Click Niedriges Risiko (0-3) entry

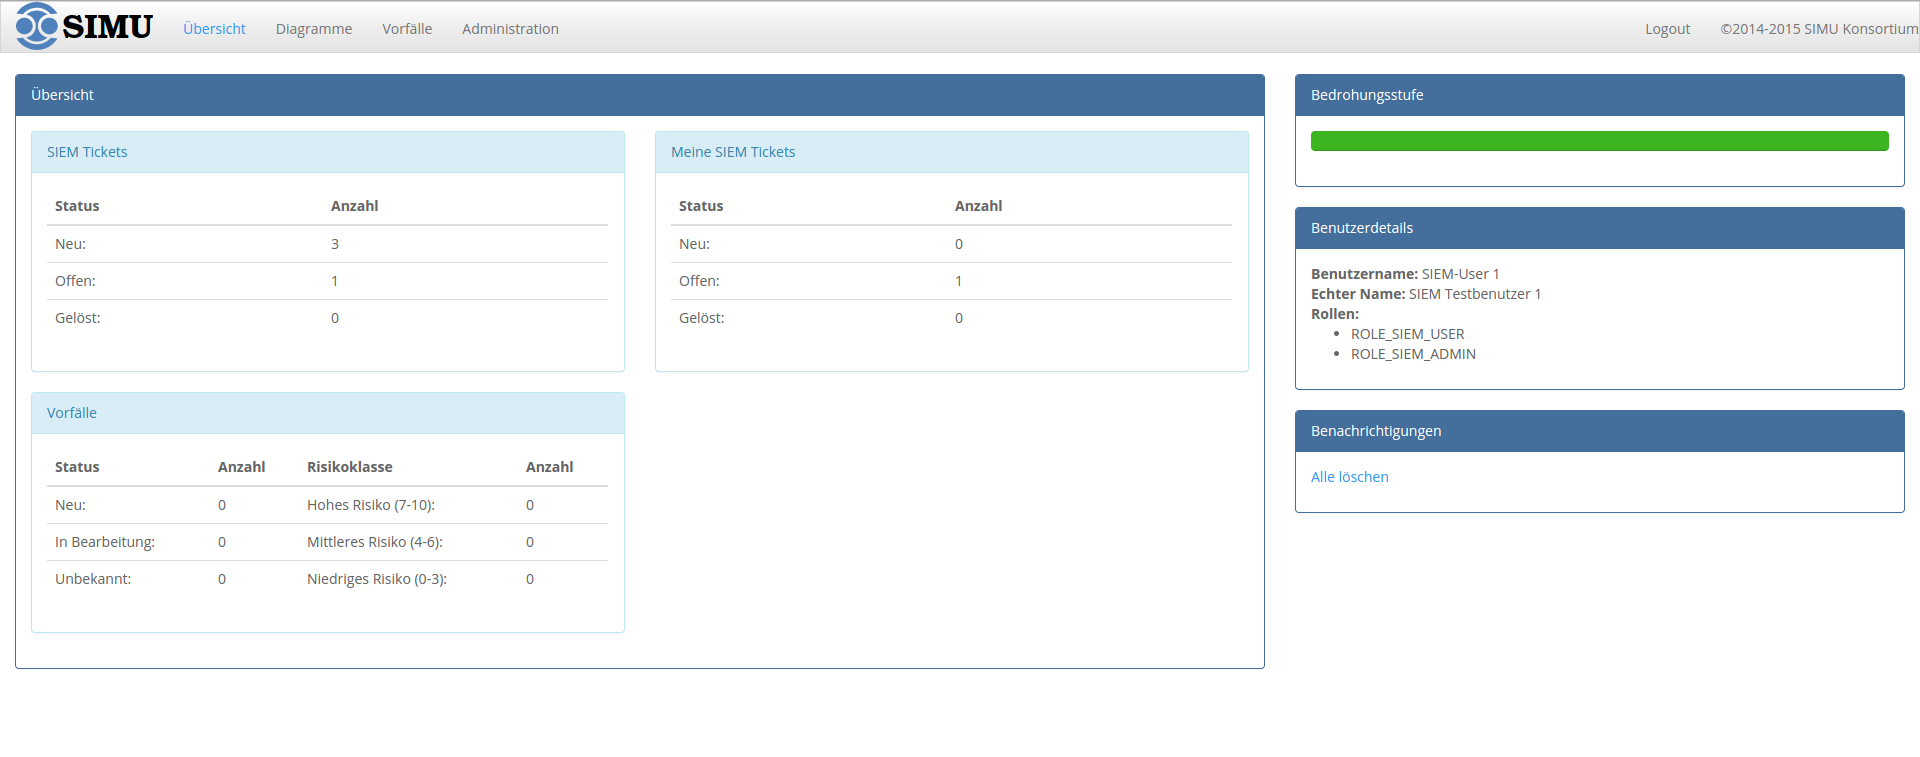coord(377,579)
